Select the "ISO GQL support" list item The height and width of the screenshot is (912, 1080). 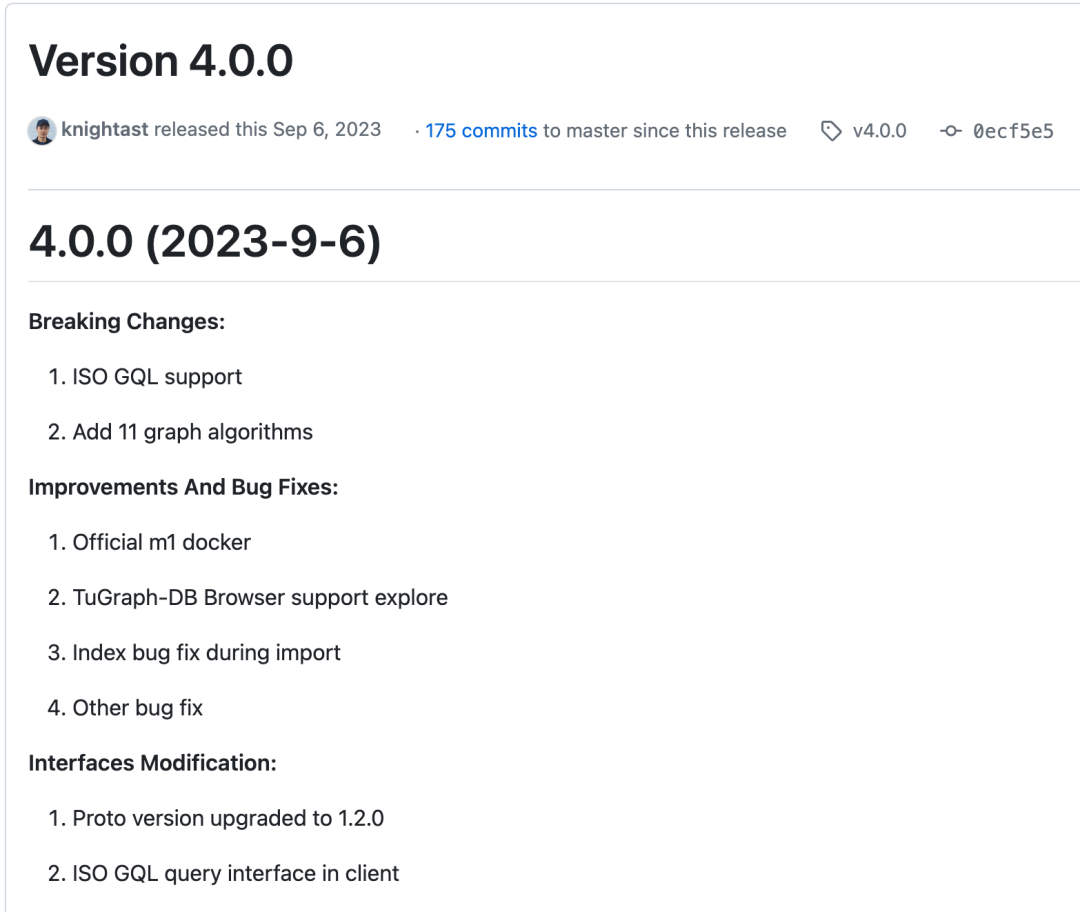(157, 377)
